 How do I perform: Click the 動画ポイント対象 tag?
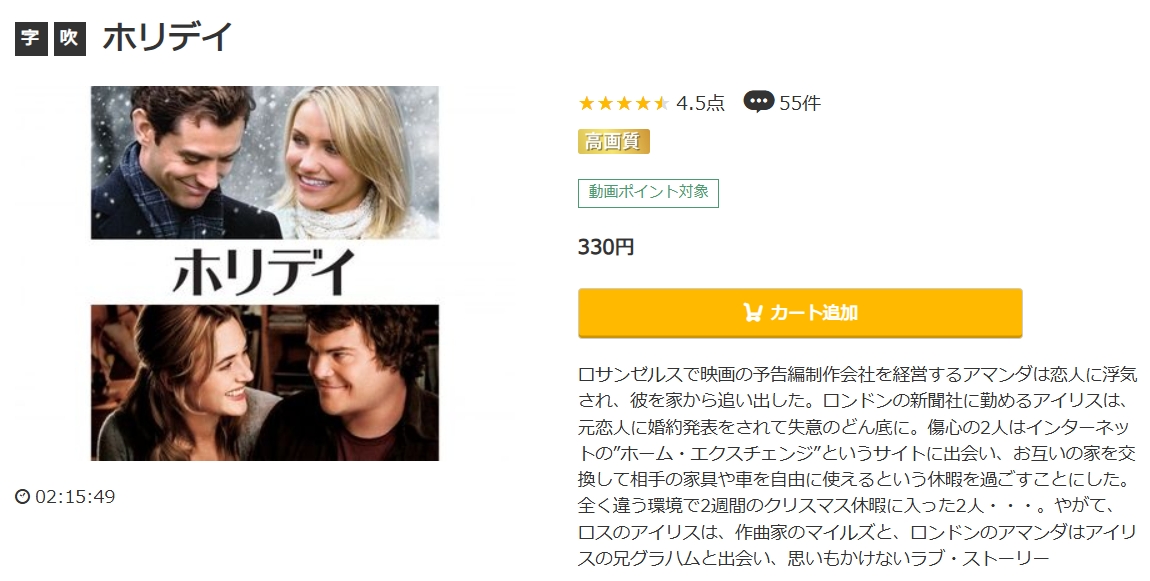click(x=648, y=193)
